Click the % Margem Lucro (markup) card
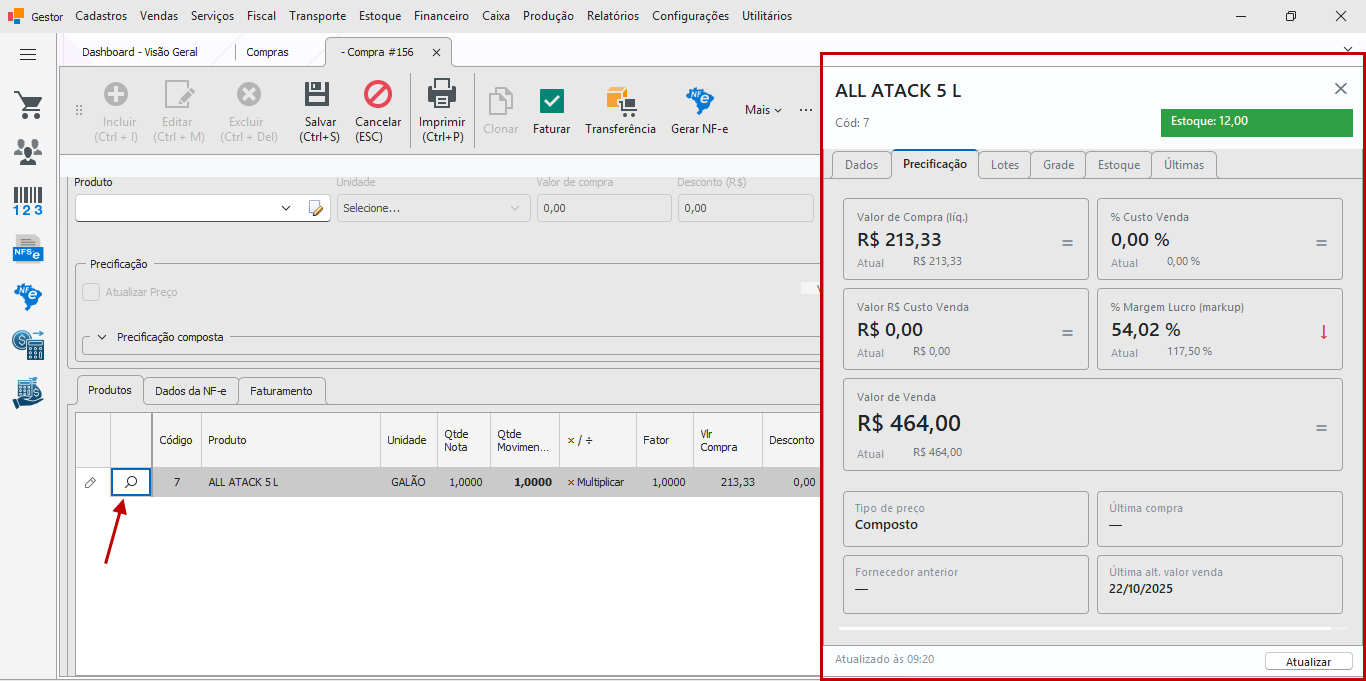Screen dimensions: 1366x681 [1219, 329]
